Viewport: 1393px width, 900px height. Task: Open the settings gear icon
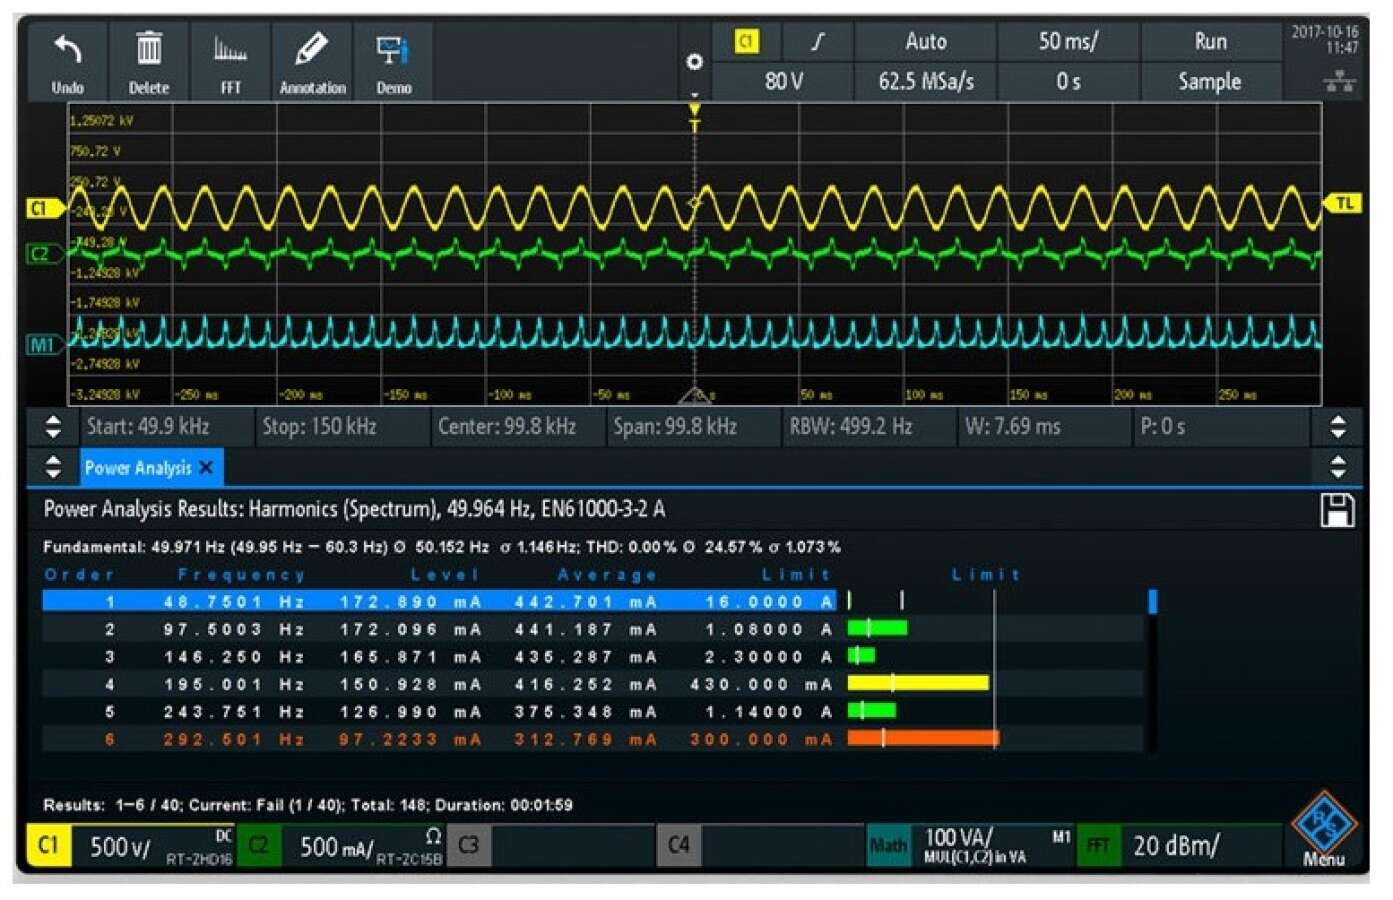click(694, 62)
